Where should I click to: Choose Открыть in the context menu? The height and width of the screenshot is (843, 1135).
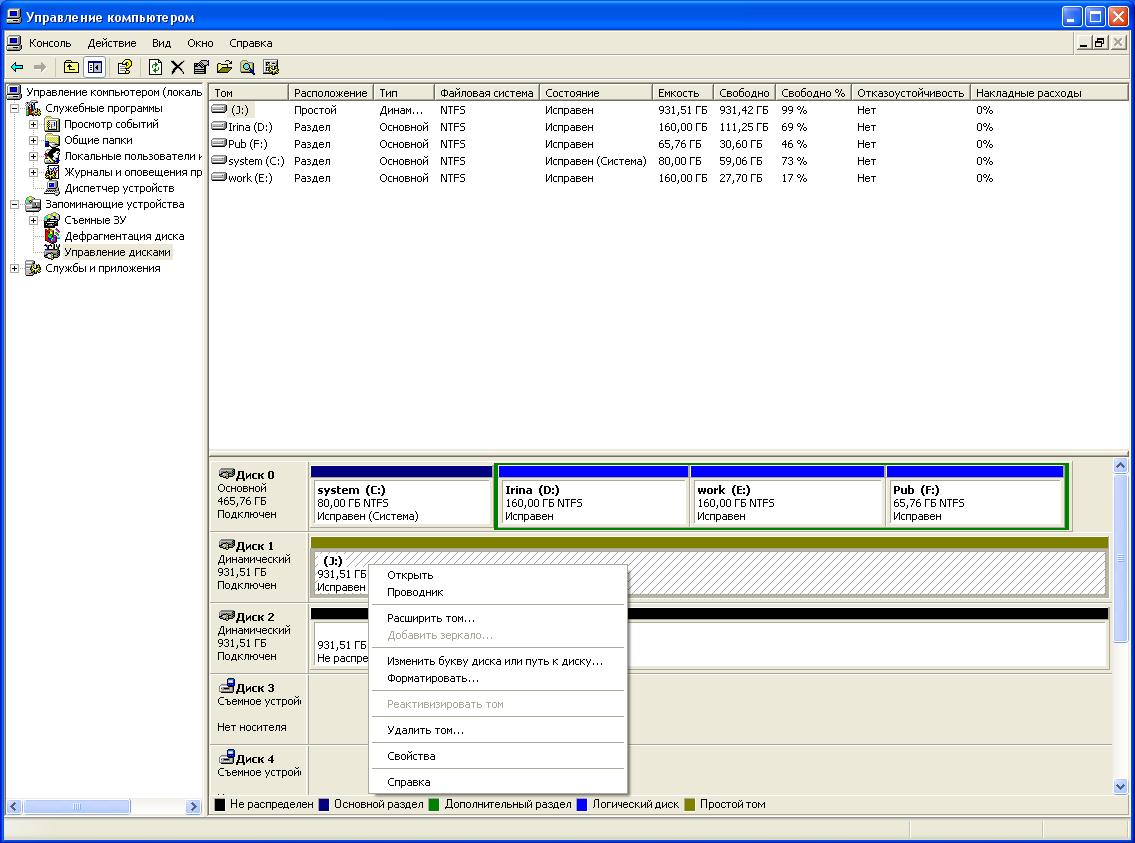point(497,575)
